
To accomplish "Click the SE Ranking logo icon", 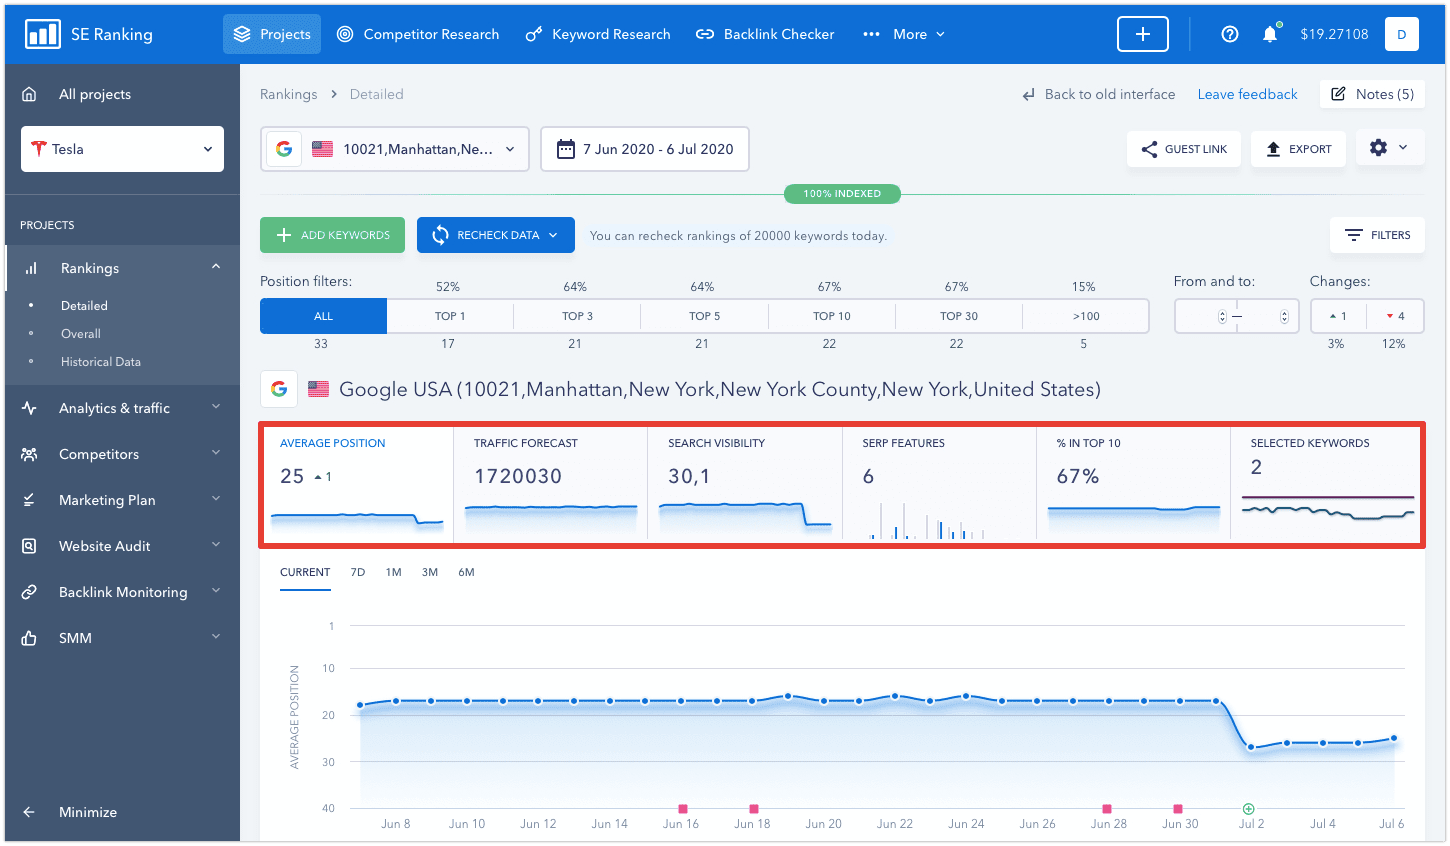I will pos(43,34).
